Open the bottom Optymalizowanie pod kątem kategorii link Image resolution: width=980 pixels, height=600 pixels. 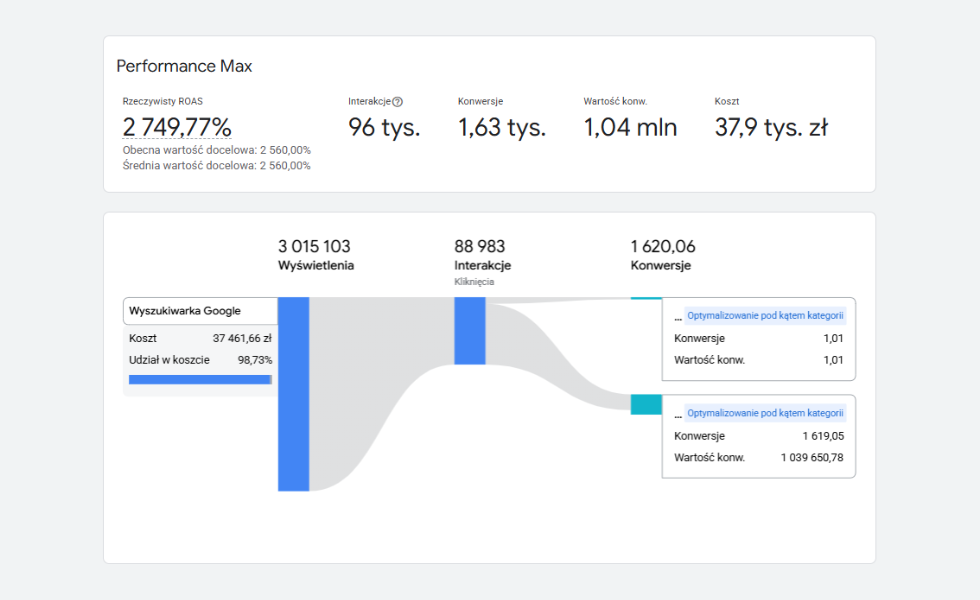coord(768,412)
